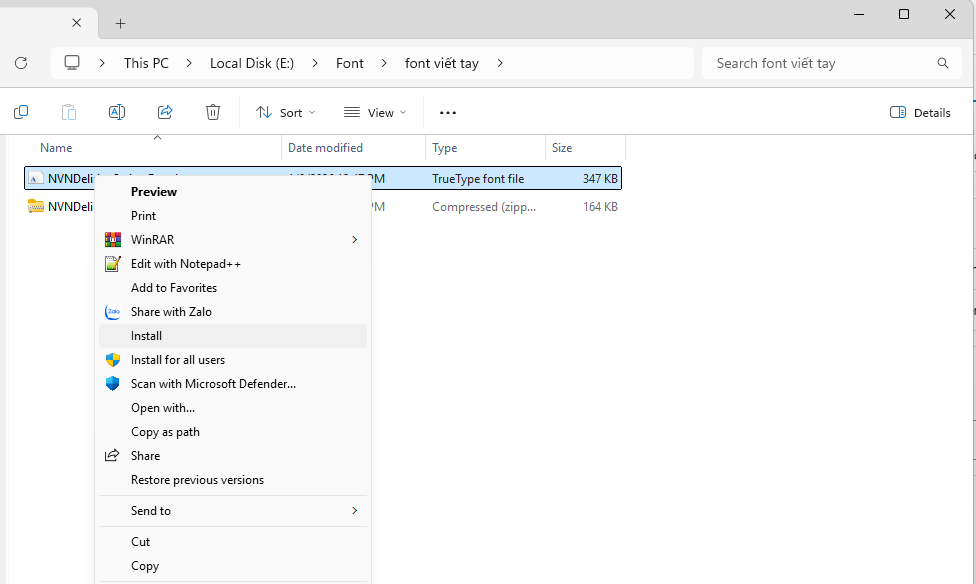Click the Paste icon in the toolbar
The width and height of the screenshot is (976, 584).
pyautogui.click(x=69, y=112)
